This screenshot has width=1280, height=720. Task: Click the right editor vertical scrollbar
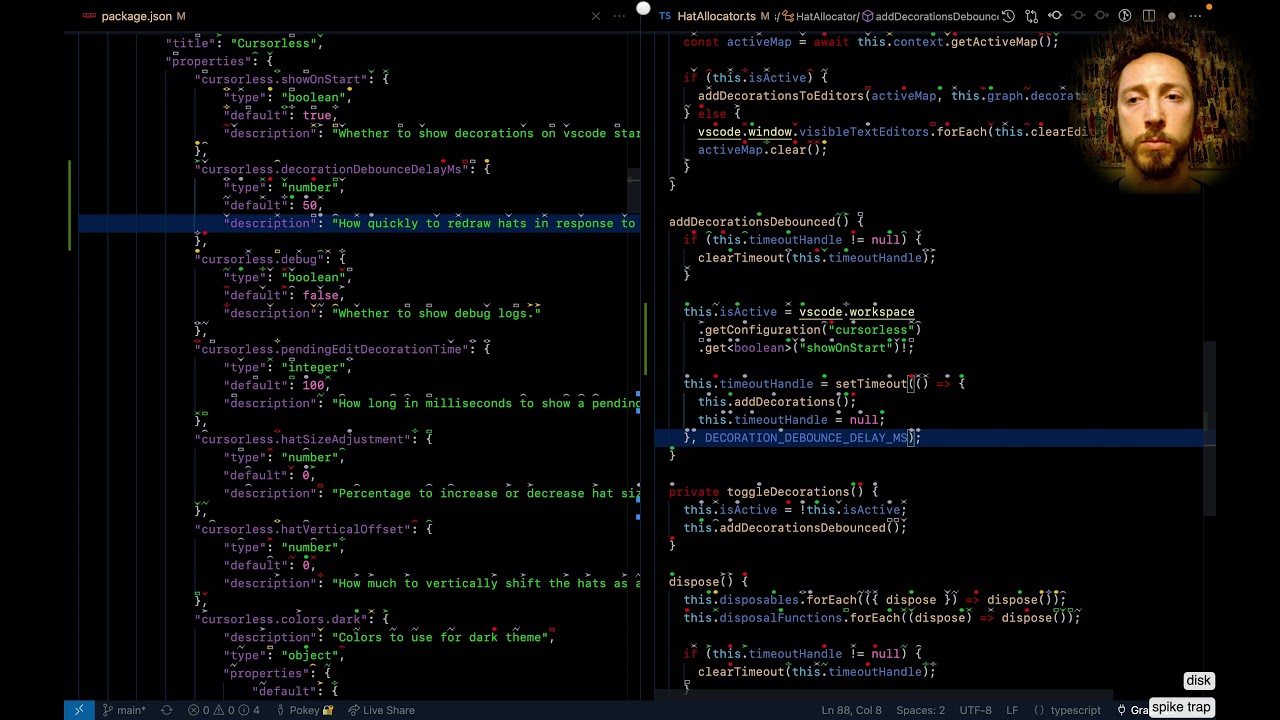[1210, 430]
